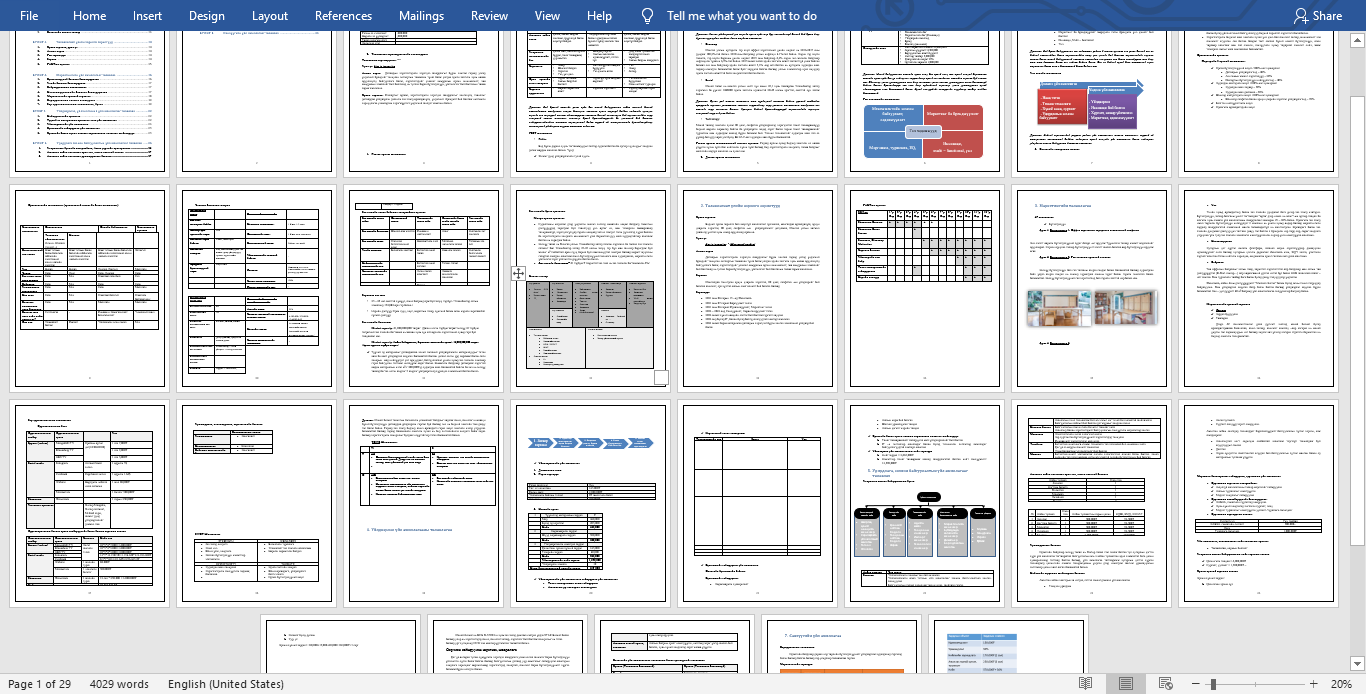Switch to the Mailings tab
This screenshot has height=694, width=1366.
tap(421, 15)
